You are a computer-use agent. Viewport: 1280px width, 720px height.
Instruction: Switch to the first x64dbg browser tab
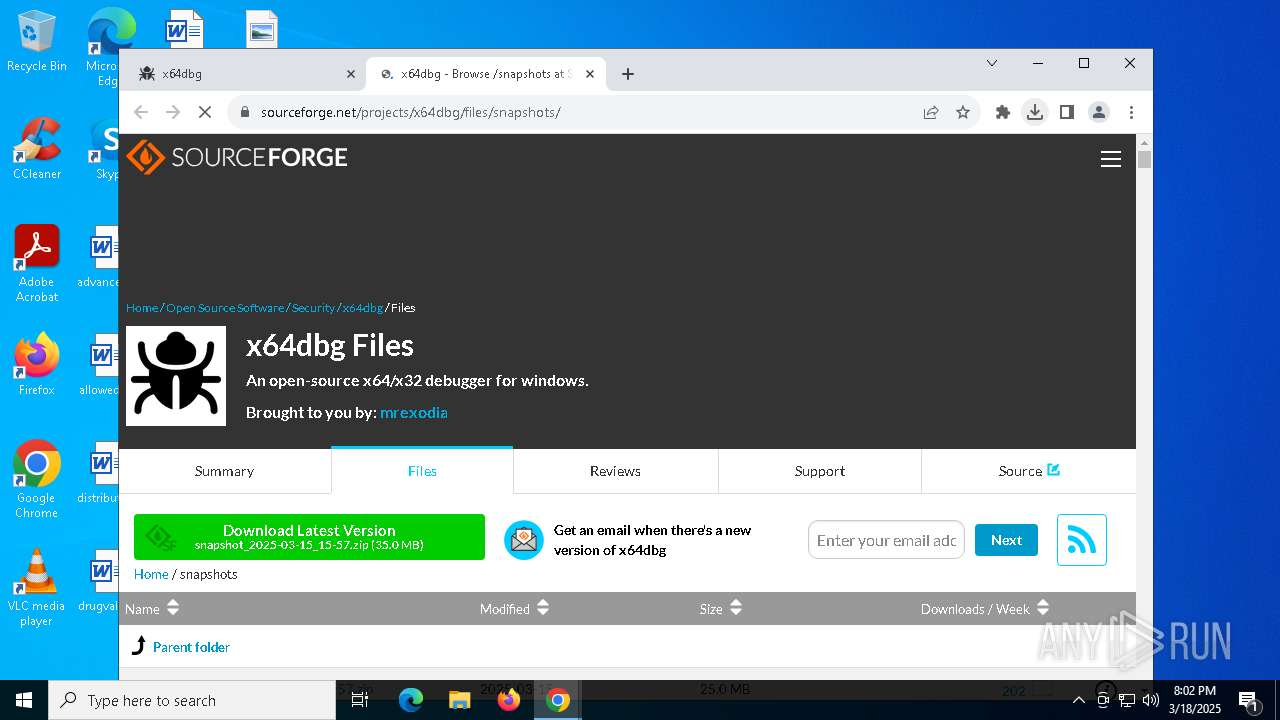click(x=246, y=74)
